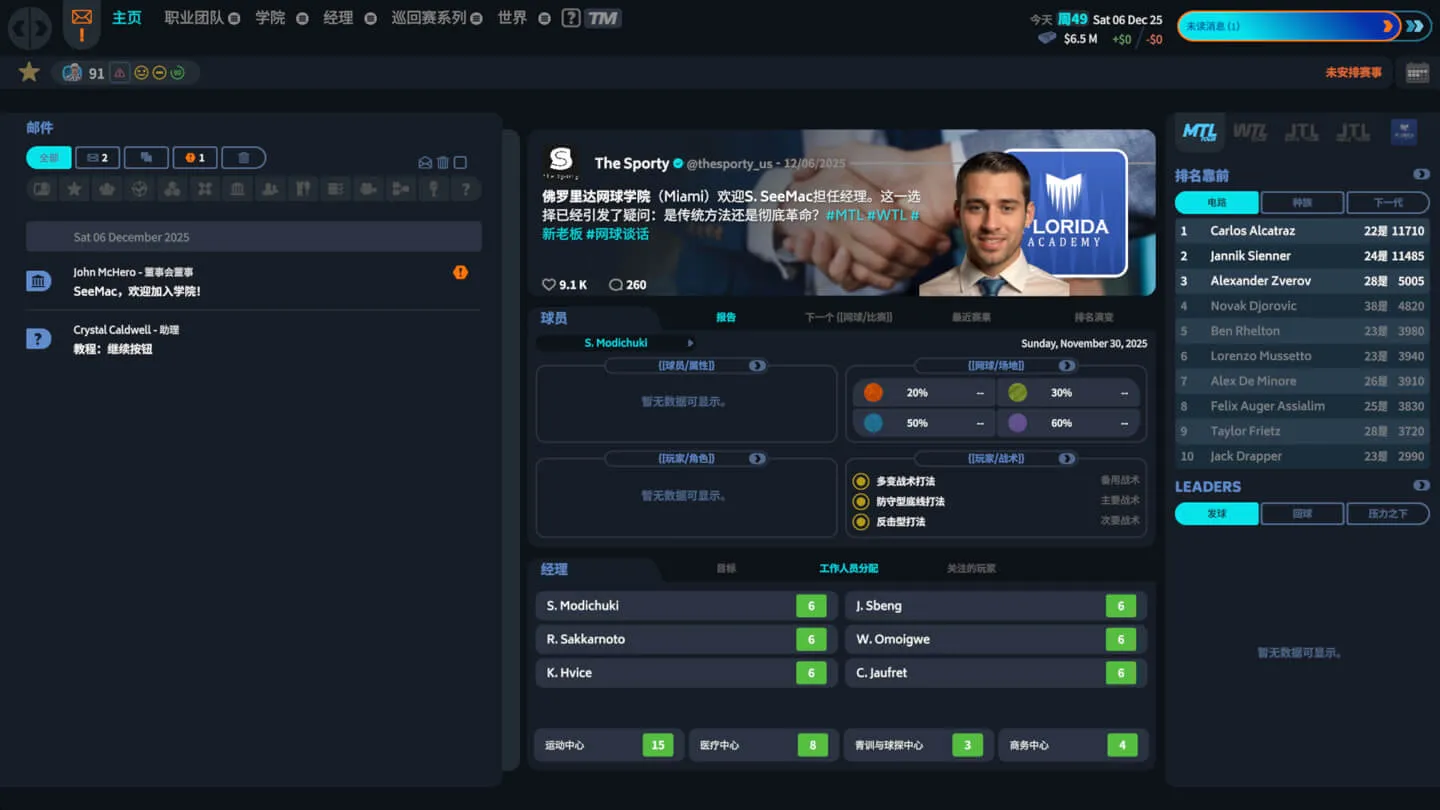This screenshot has width=1440, height=810.
Task: Click The Sporty logo avatar in news post
Action: (x=561, y=160)
